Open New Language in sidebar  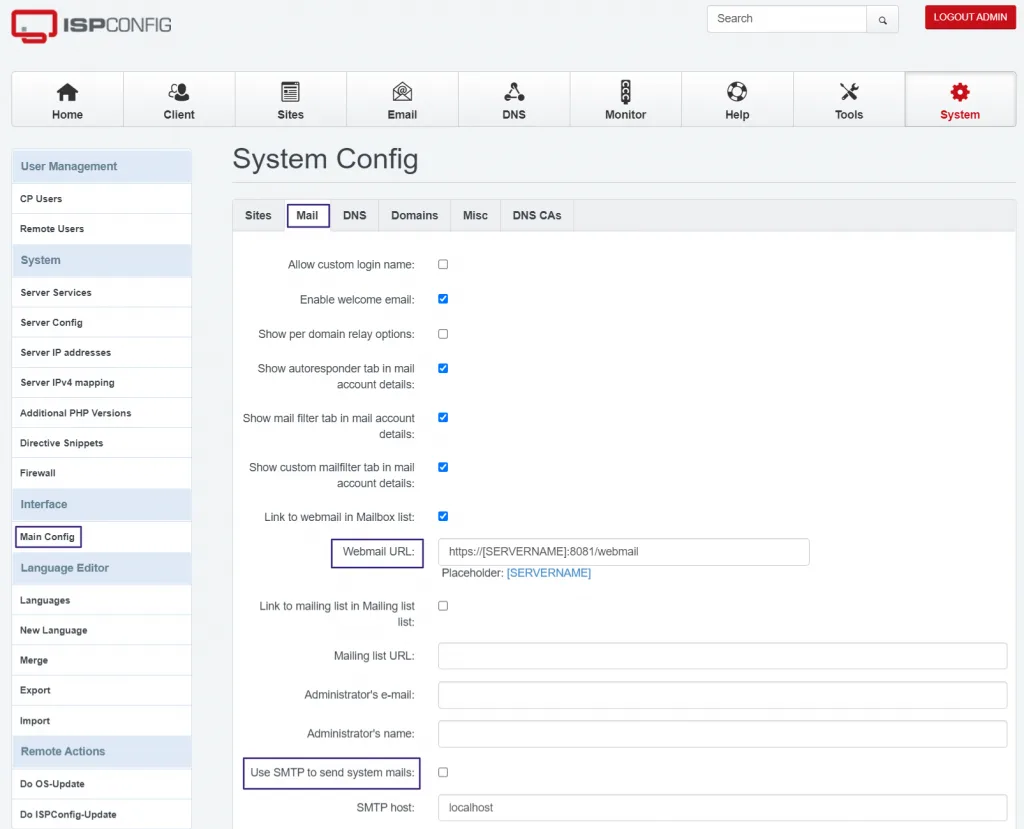click(101, 630)
